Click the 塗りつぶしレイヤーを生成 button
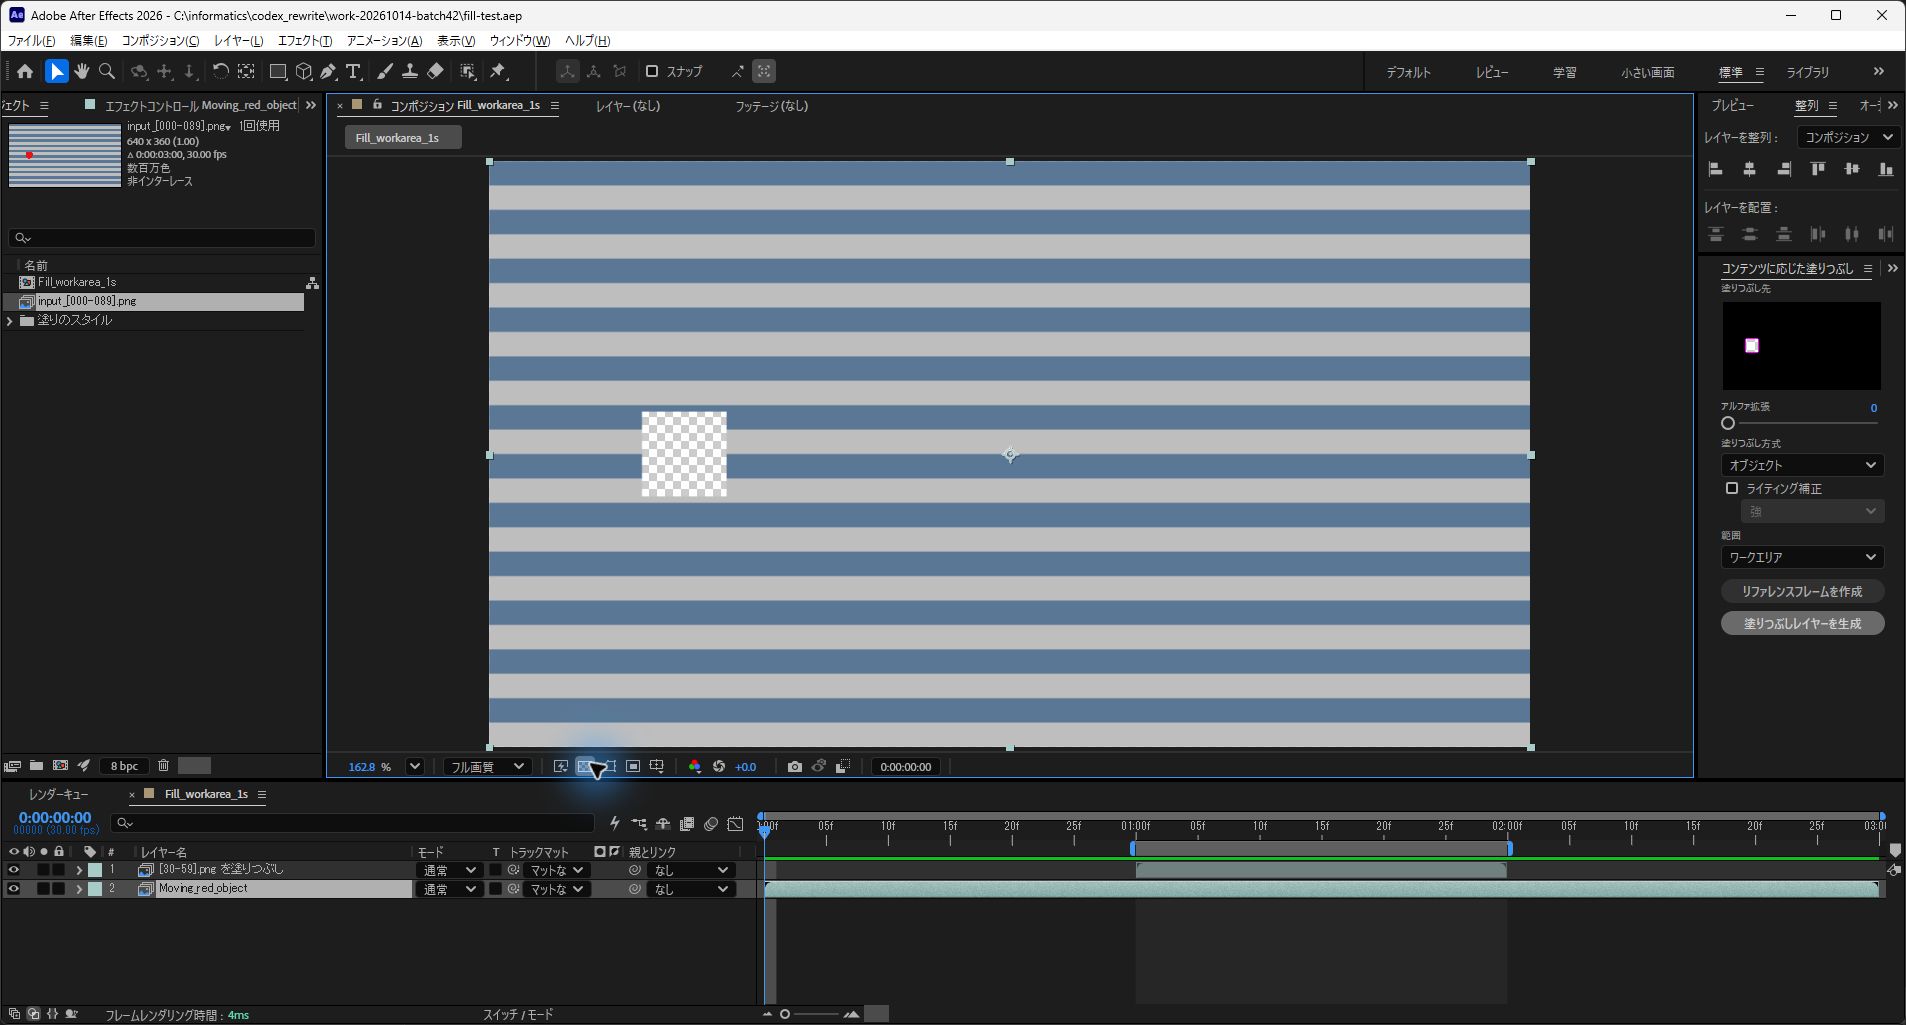The image size is (1906, 1025). coord(1802,623)
